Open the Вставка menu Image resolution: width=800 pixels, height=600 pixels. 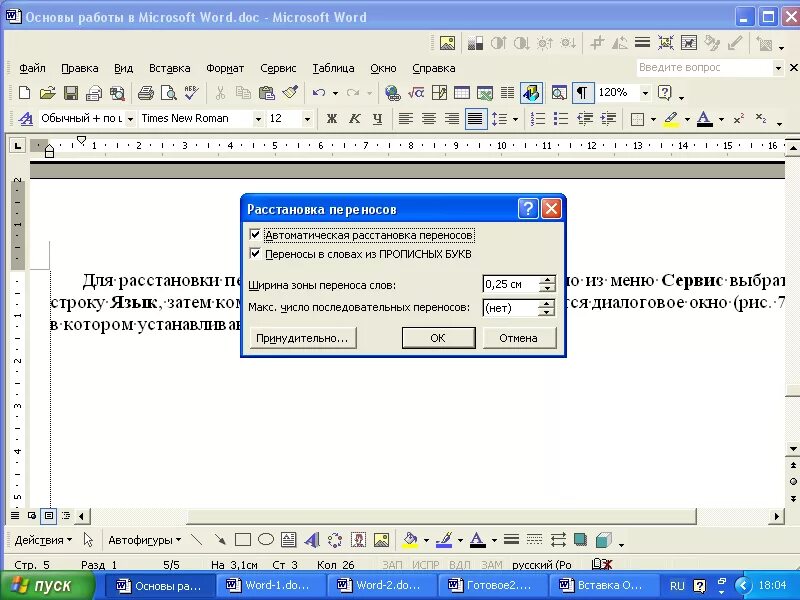coord(169,68)
